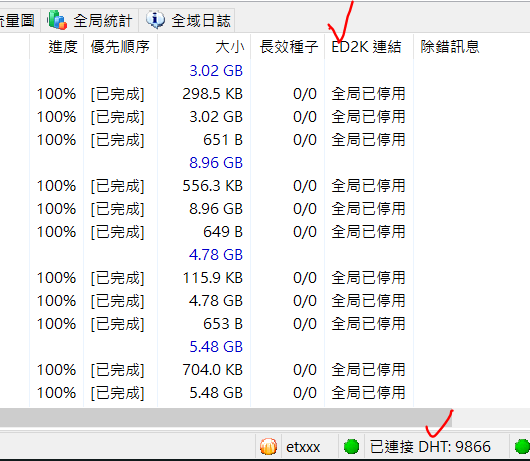
Task: Click the orange etxxx status icon
Action: pos(269,446)
